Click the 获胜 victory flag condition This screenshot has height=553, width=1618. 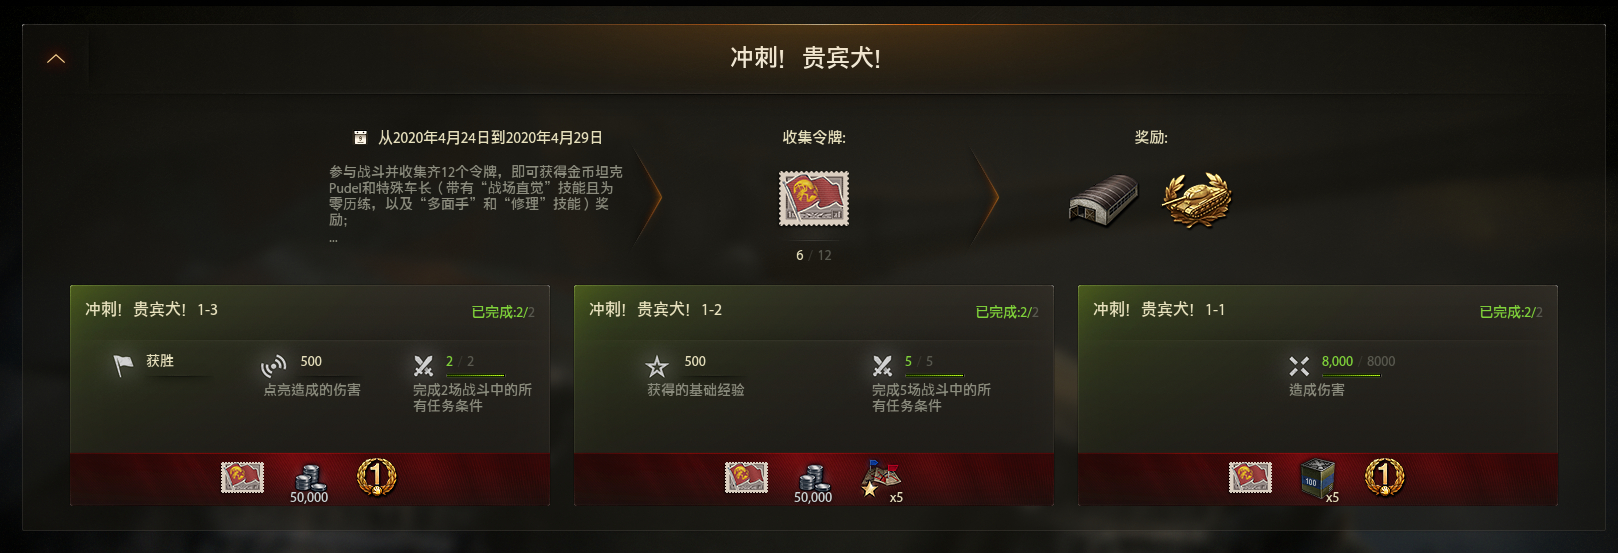123,366
